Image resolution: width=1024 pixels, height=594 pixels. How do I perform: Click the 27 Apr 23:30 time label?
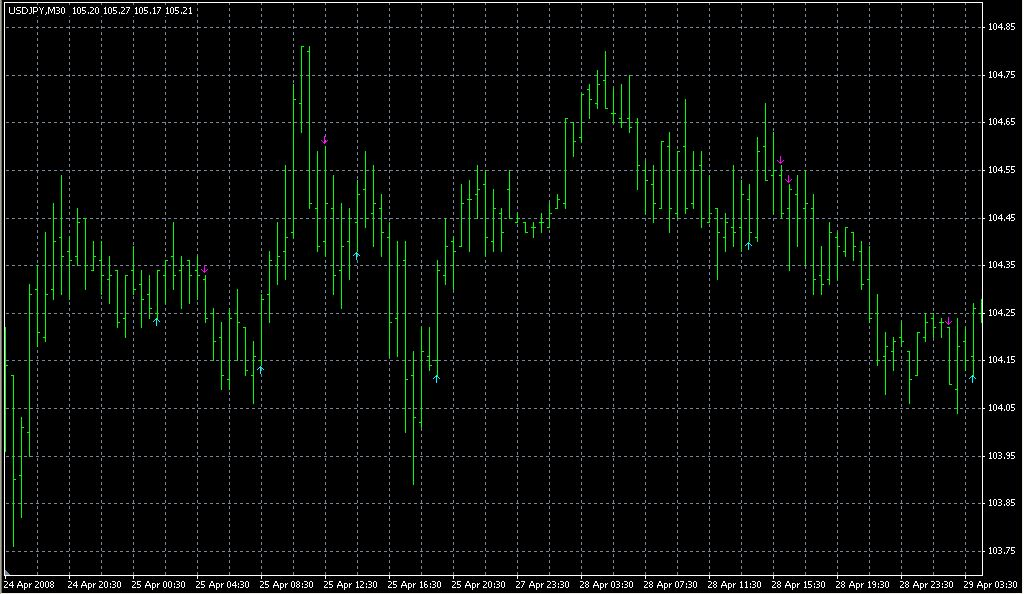click(x=543, y=585)
